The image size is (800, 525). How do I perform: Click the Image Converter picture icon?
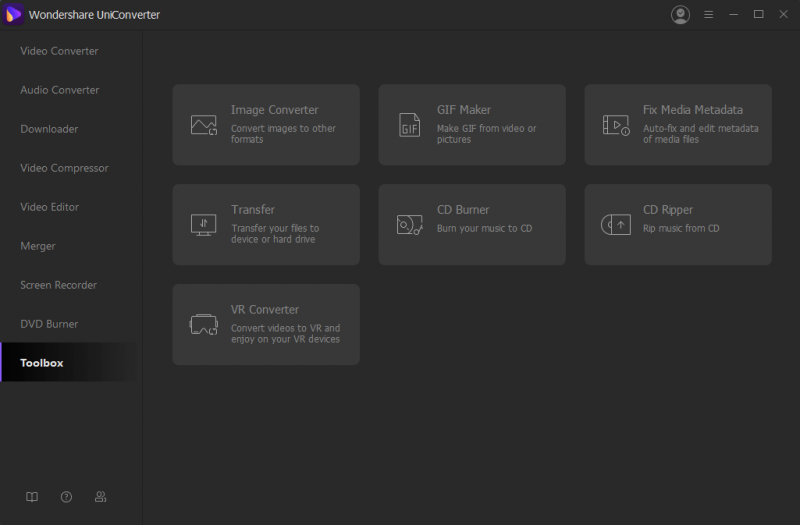(204, 125)
